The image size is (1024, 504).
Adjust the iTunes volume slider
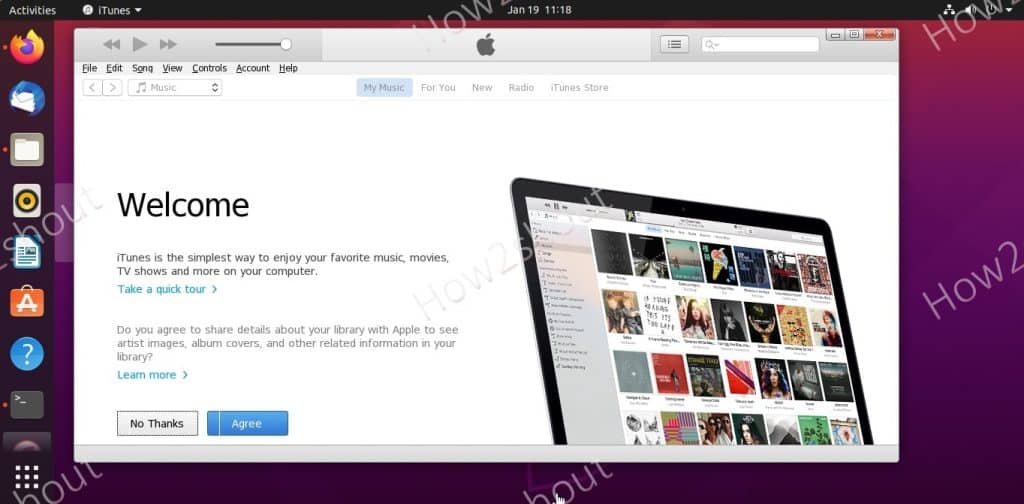253,44
